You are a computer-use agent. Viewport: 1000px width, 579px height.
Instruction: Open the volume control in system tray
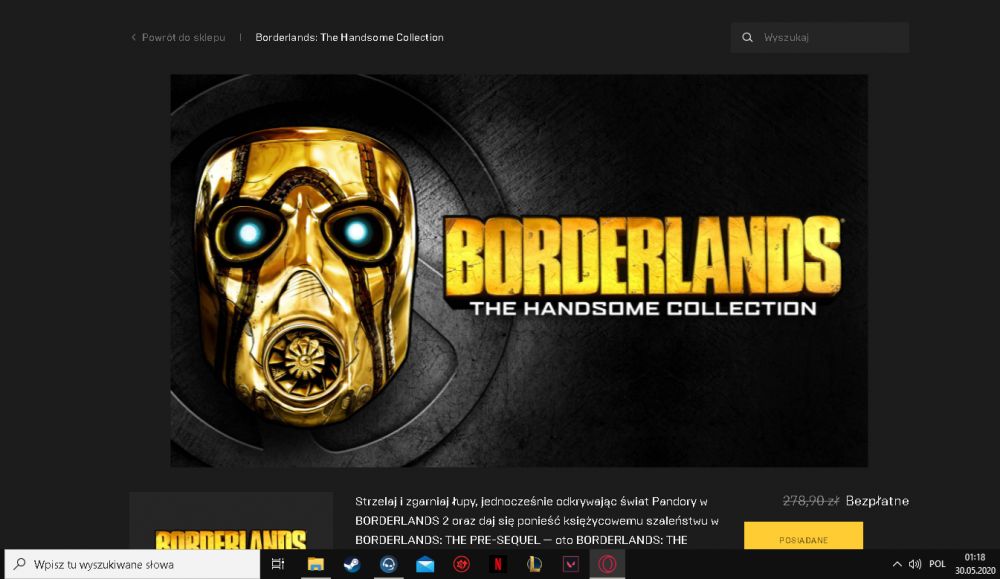tap(914, 564)
